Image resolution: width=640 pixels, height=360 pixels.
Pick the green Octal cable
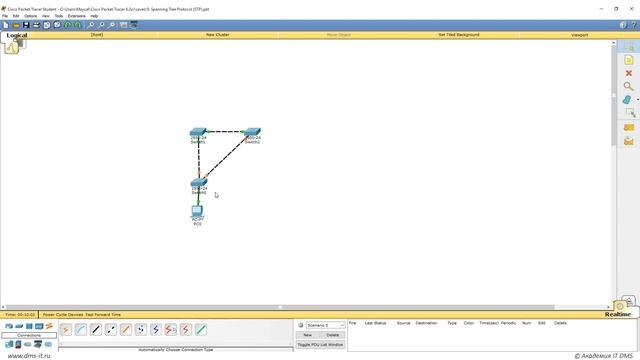[200, 329]
